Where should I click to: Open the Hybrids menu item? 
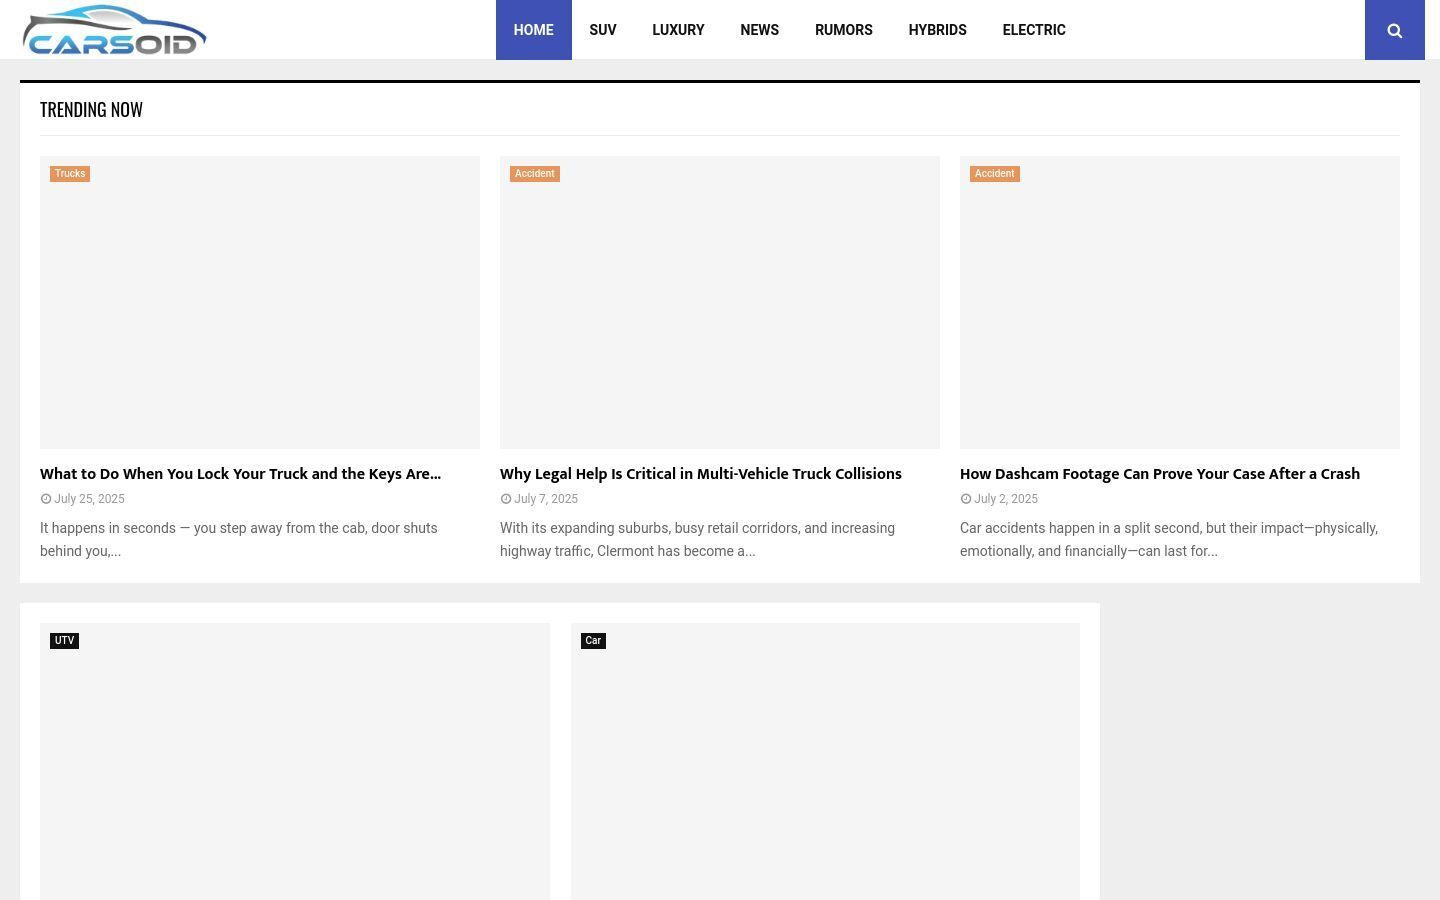(937, 30)
